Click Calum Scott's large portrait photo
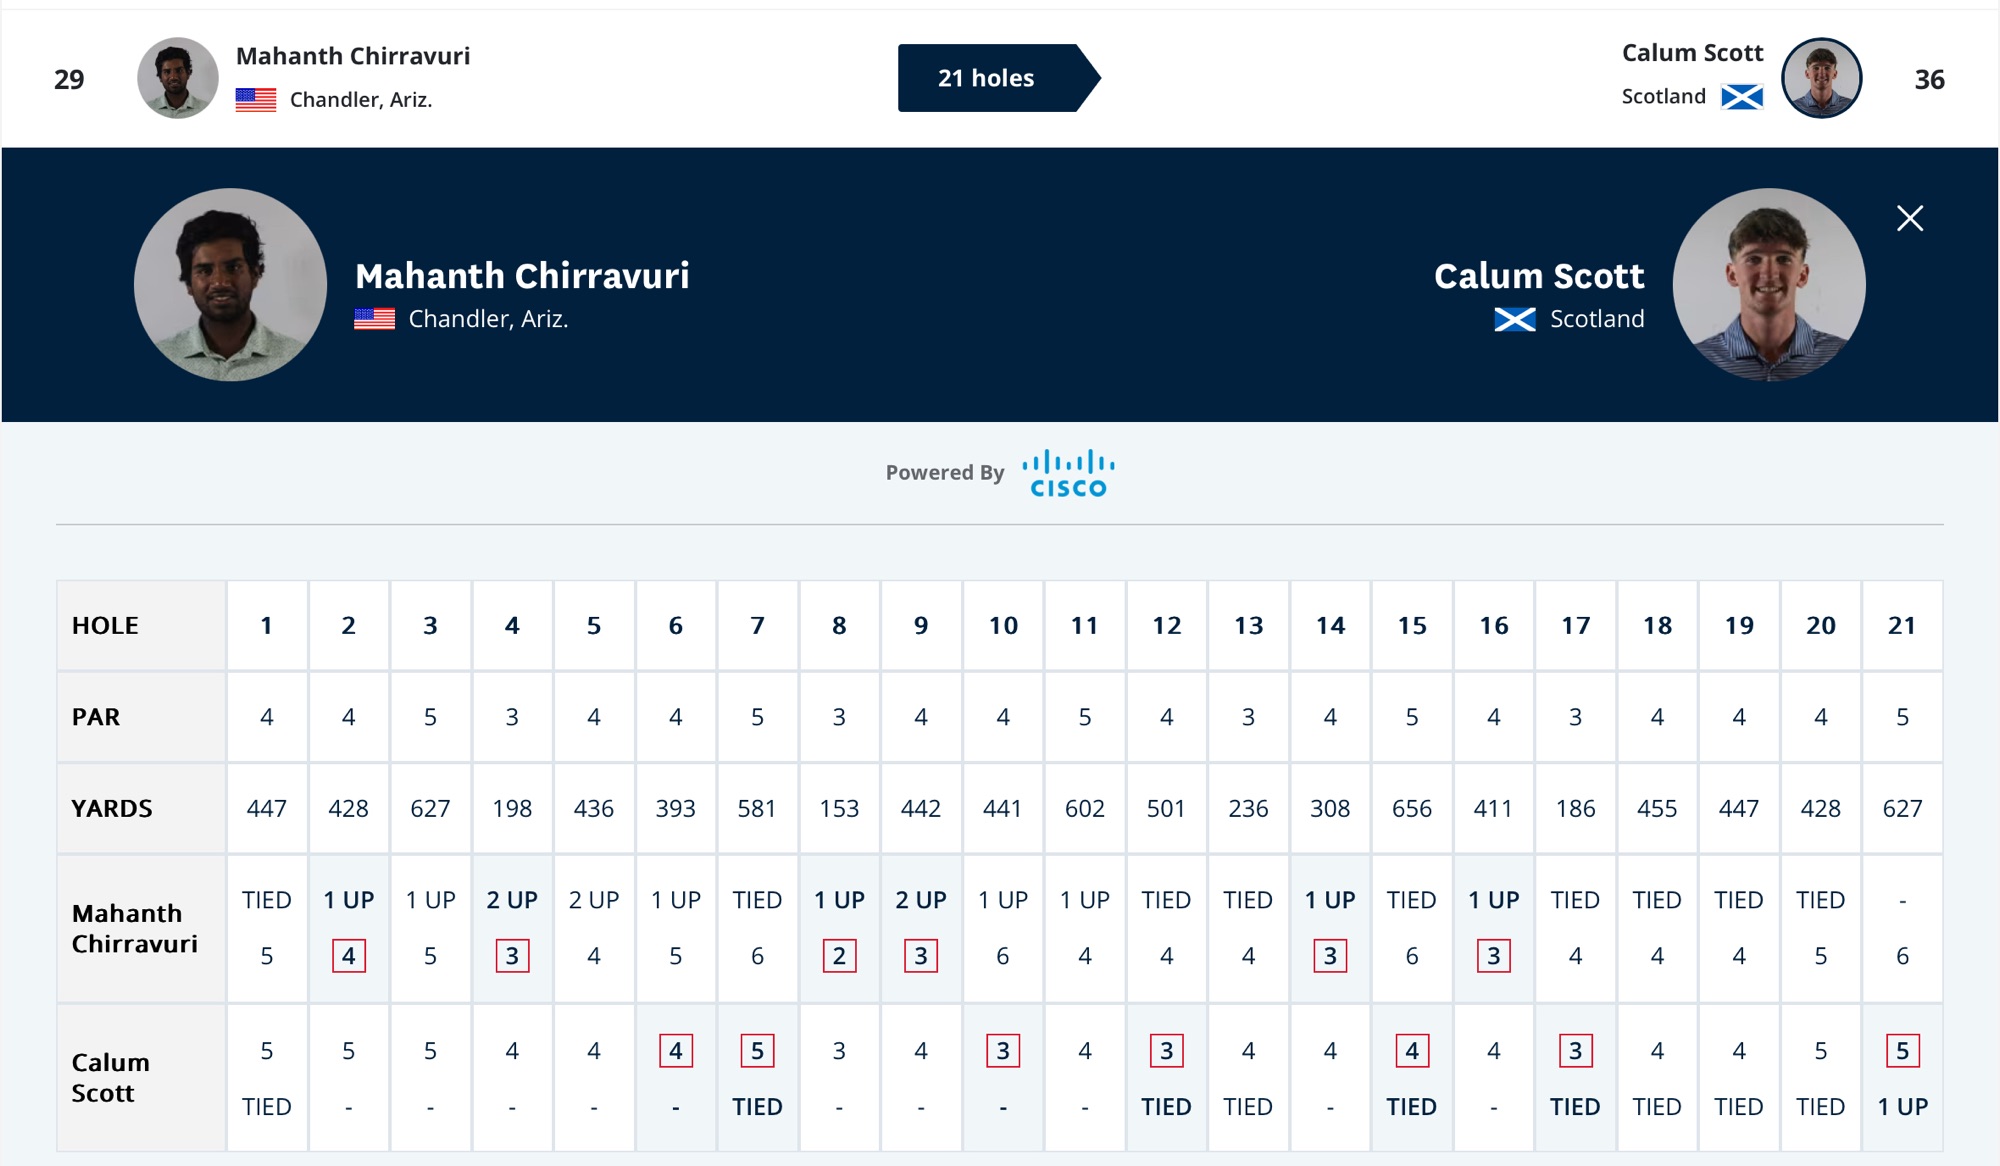 point(1768,285)
